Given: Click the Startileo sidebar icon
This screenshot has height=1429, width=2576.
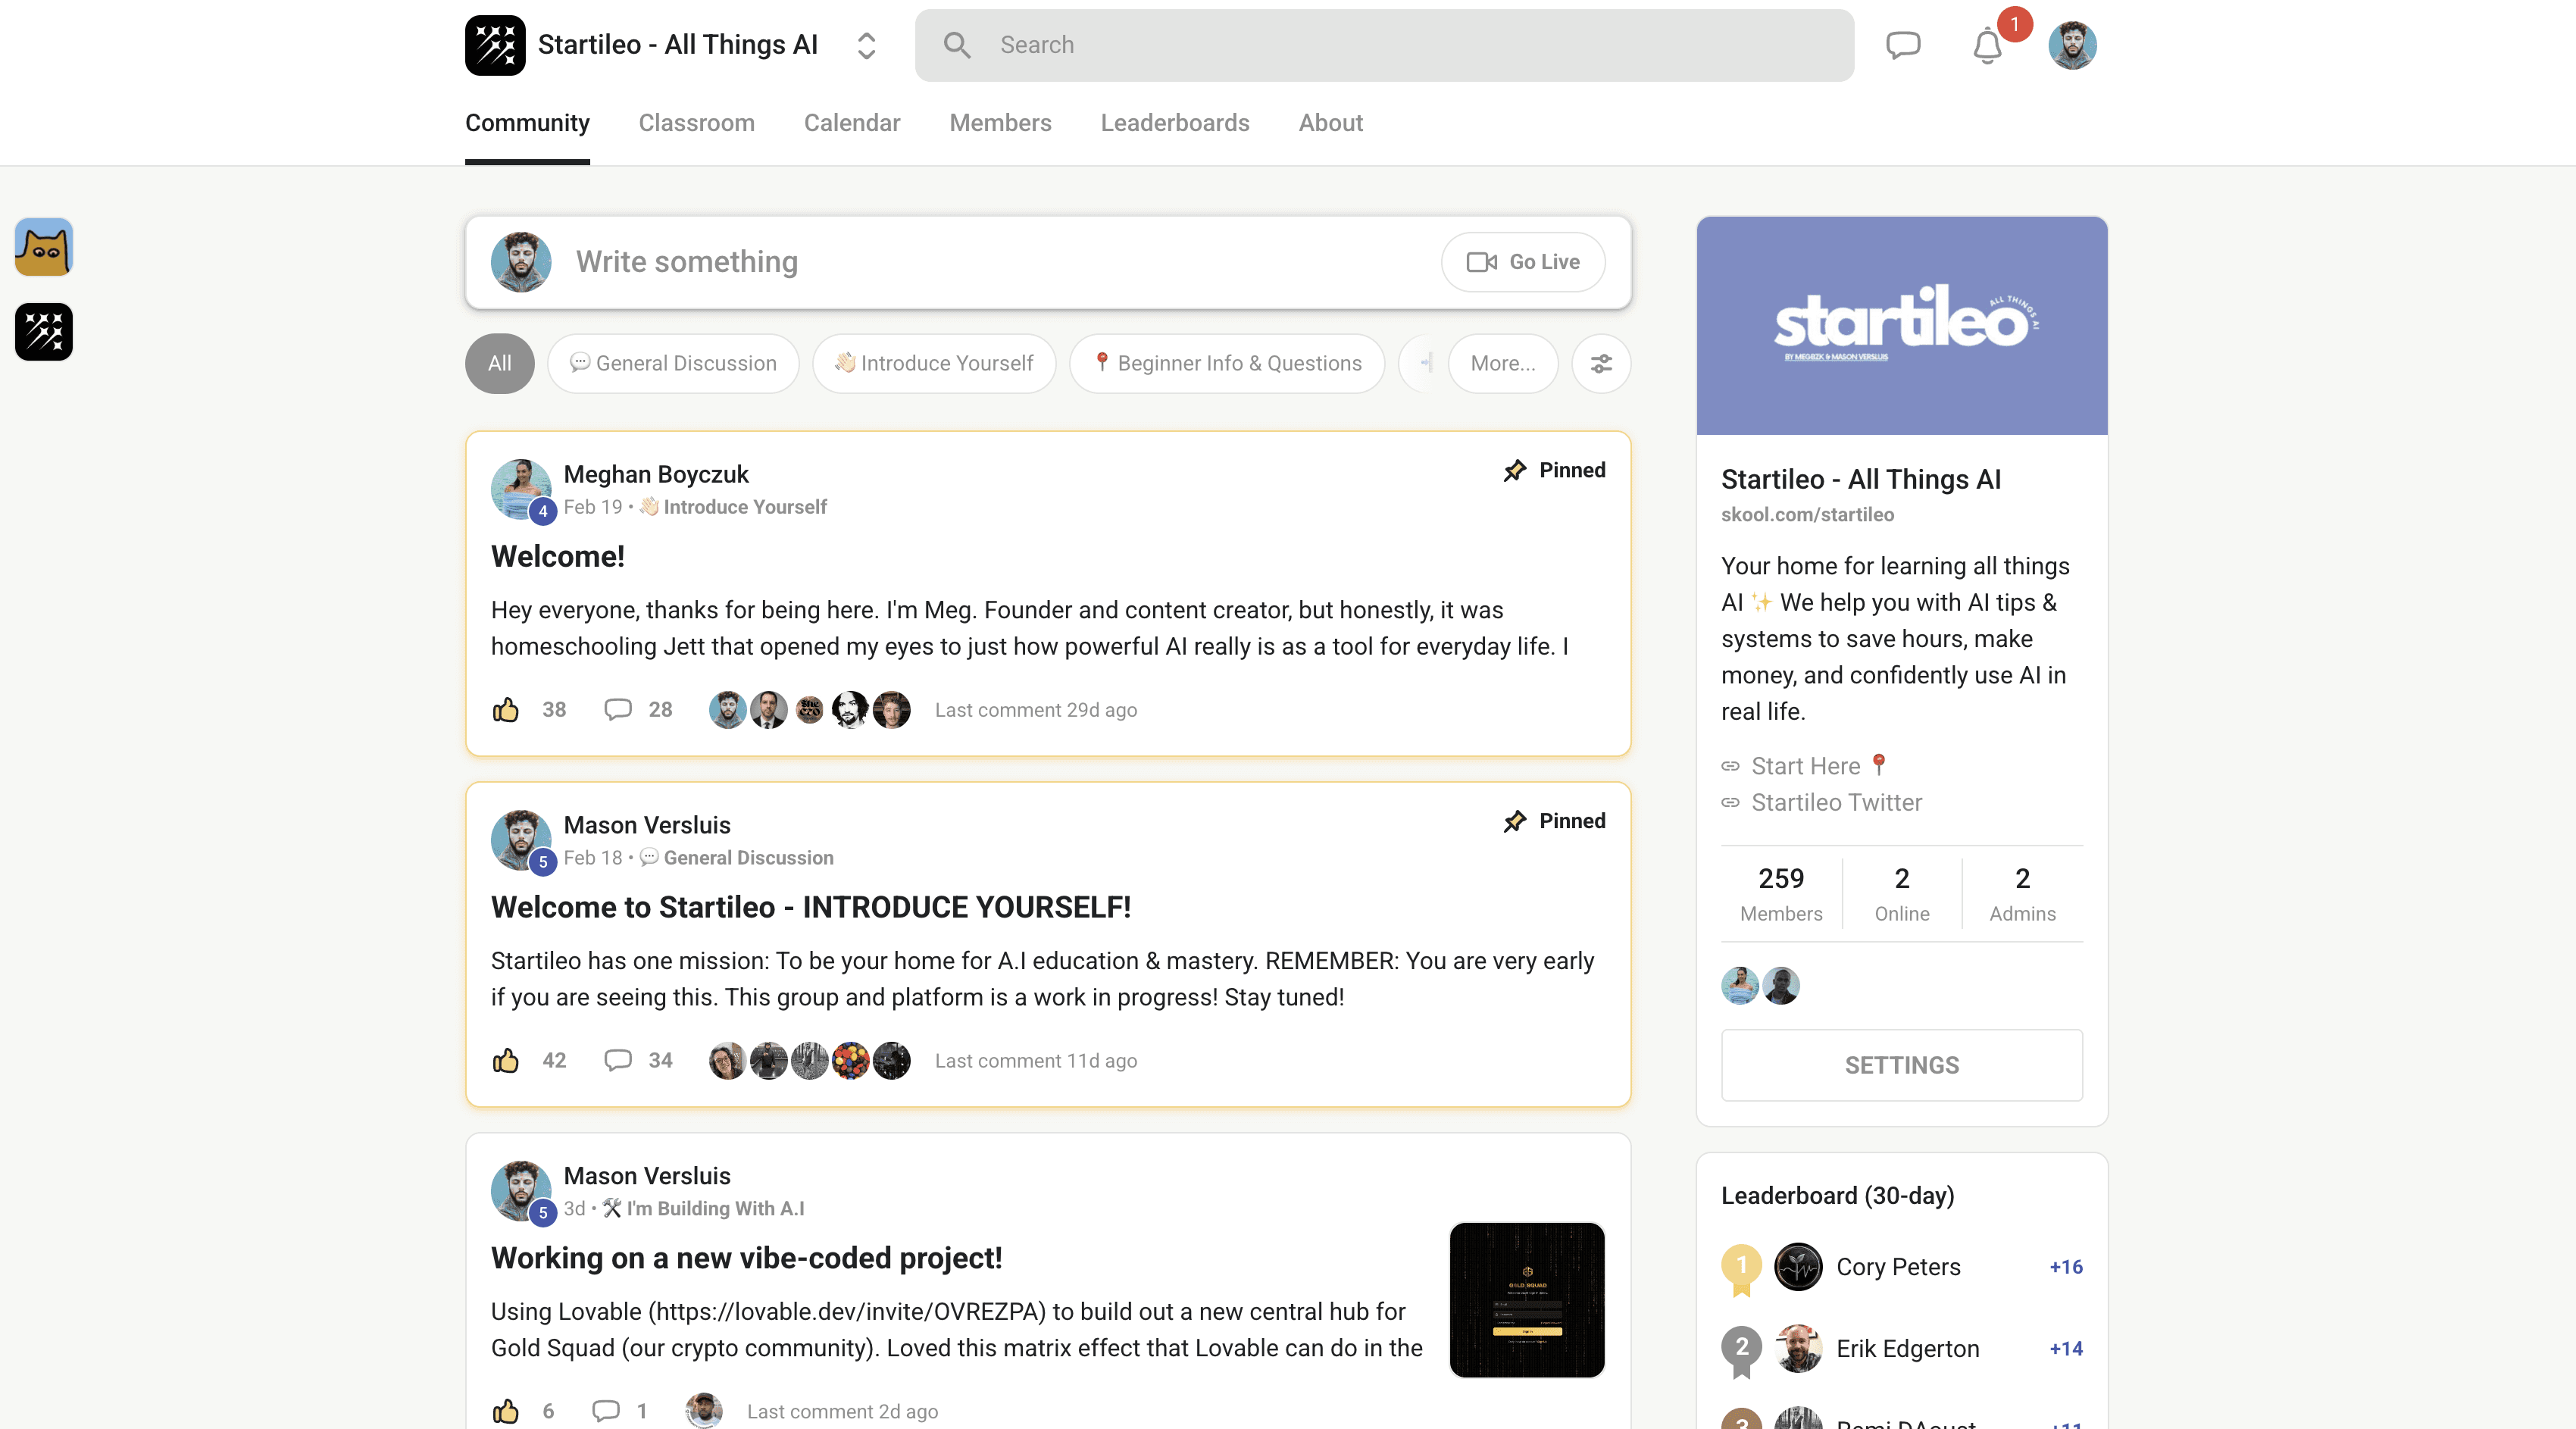Looking at the screenshot, I should tap(44, 331).
